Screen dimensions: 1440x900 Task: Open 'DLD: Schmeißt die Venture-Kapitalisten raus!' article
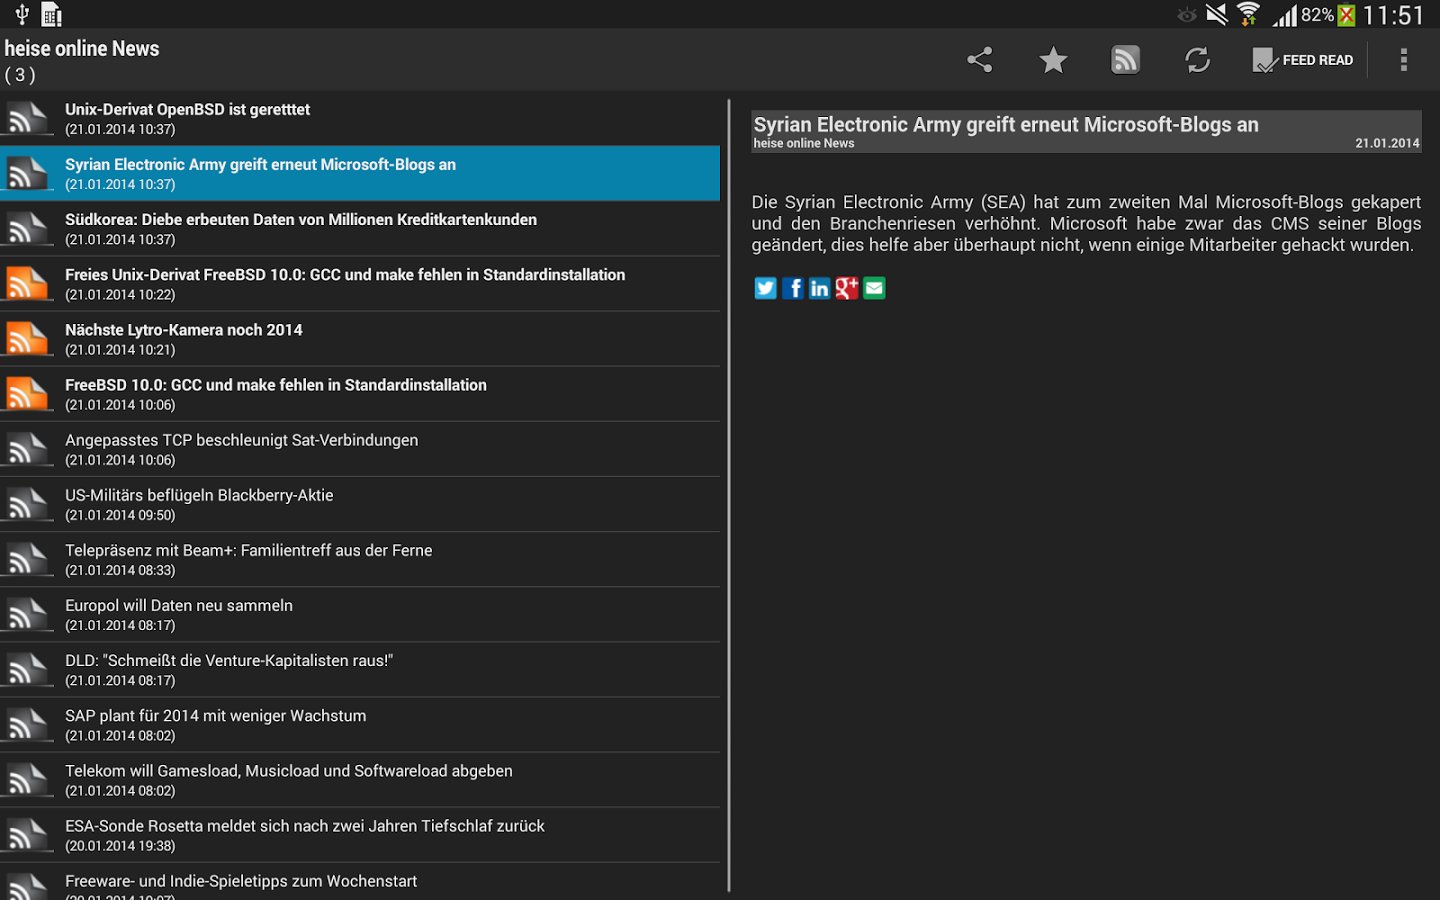coord(360,669)
